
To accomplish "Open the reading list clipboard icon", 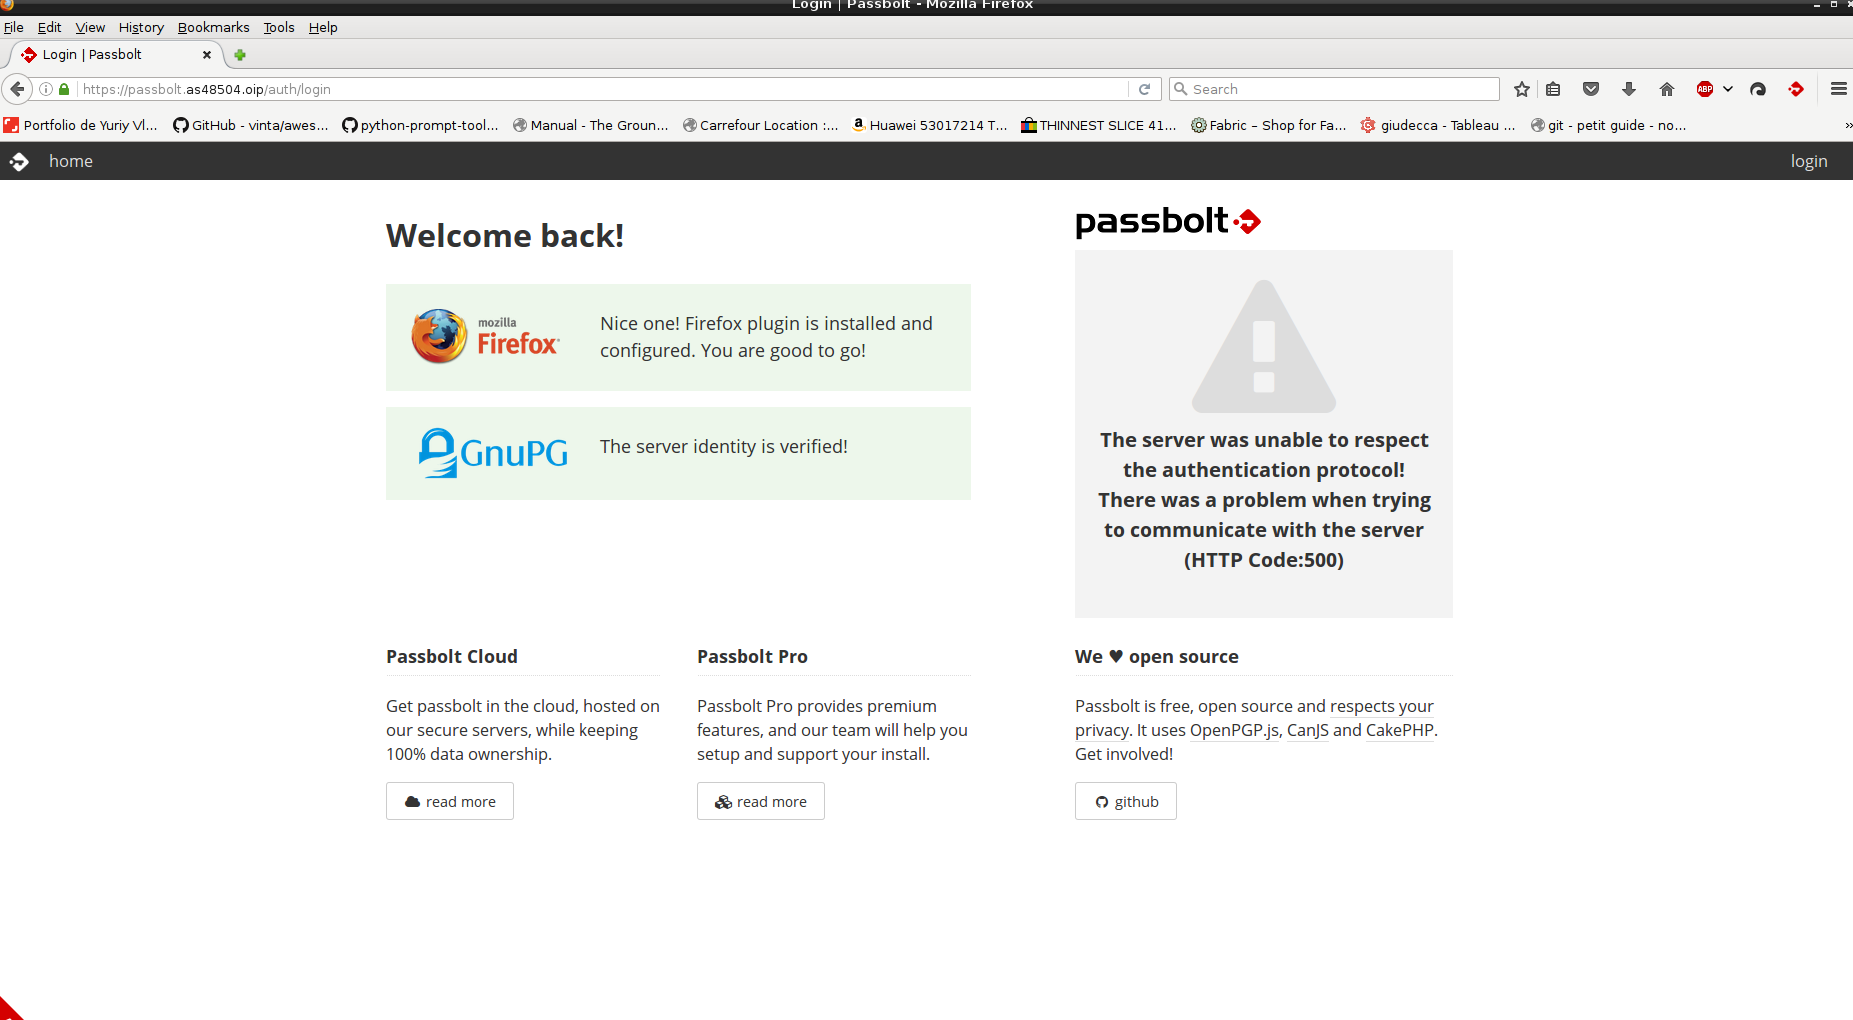I will pyautogui.click(x=1553, y=89).
